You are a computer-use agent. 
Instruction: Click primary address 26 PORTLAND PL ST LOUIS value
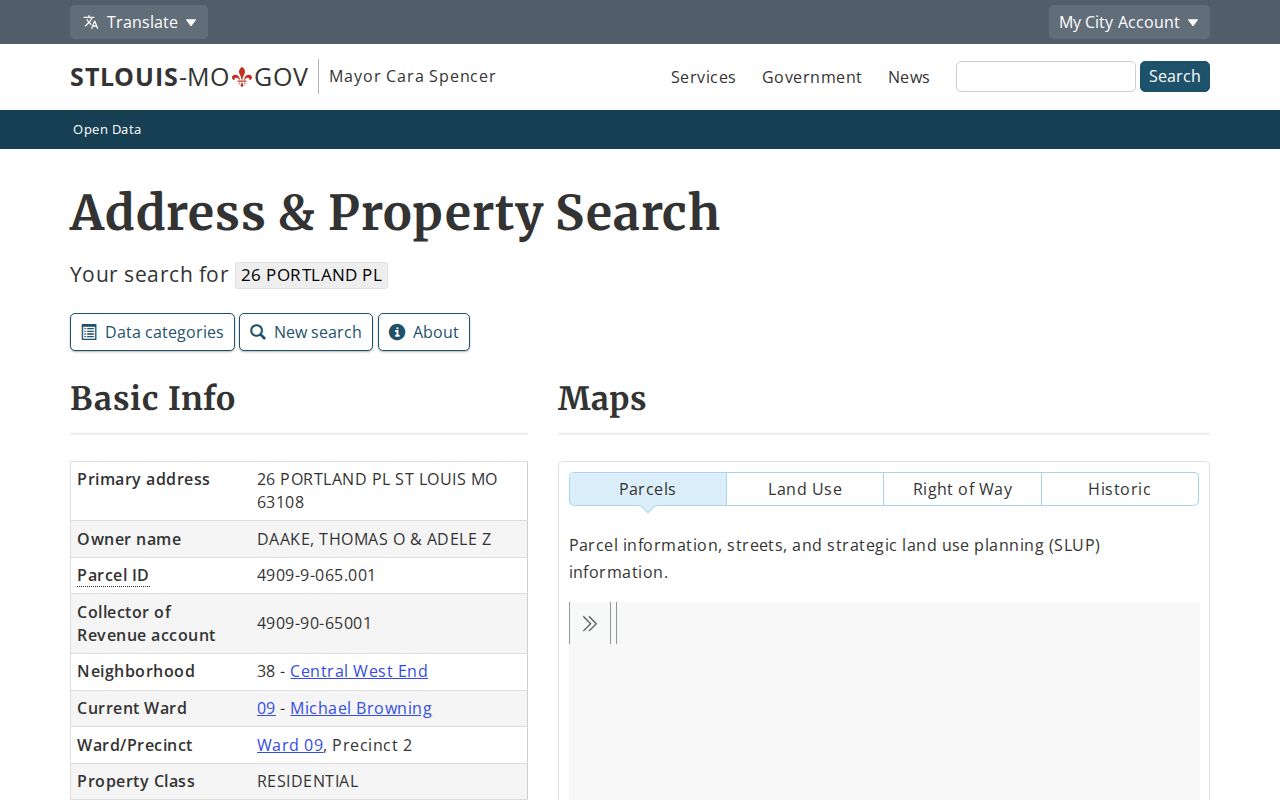pyautogui.click(x=377, y=490)
